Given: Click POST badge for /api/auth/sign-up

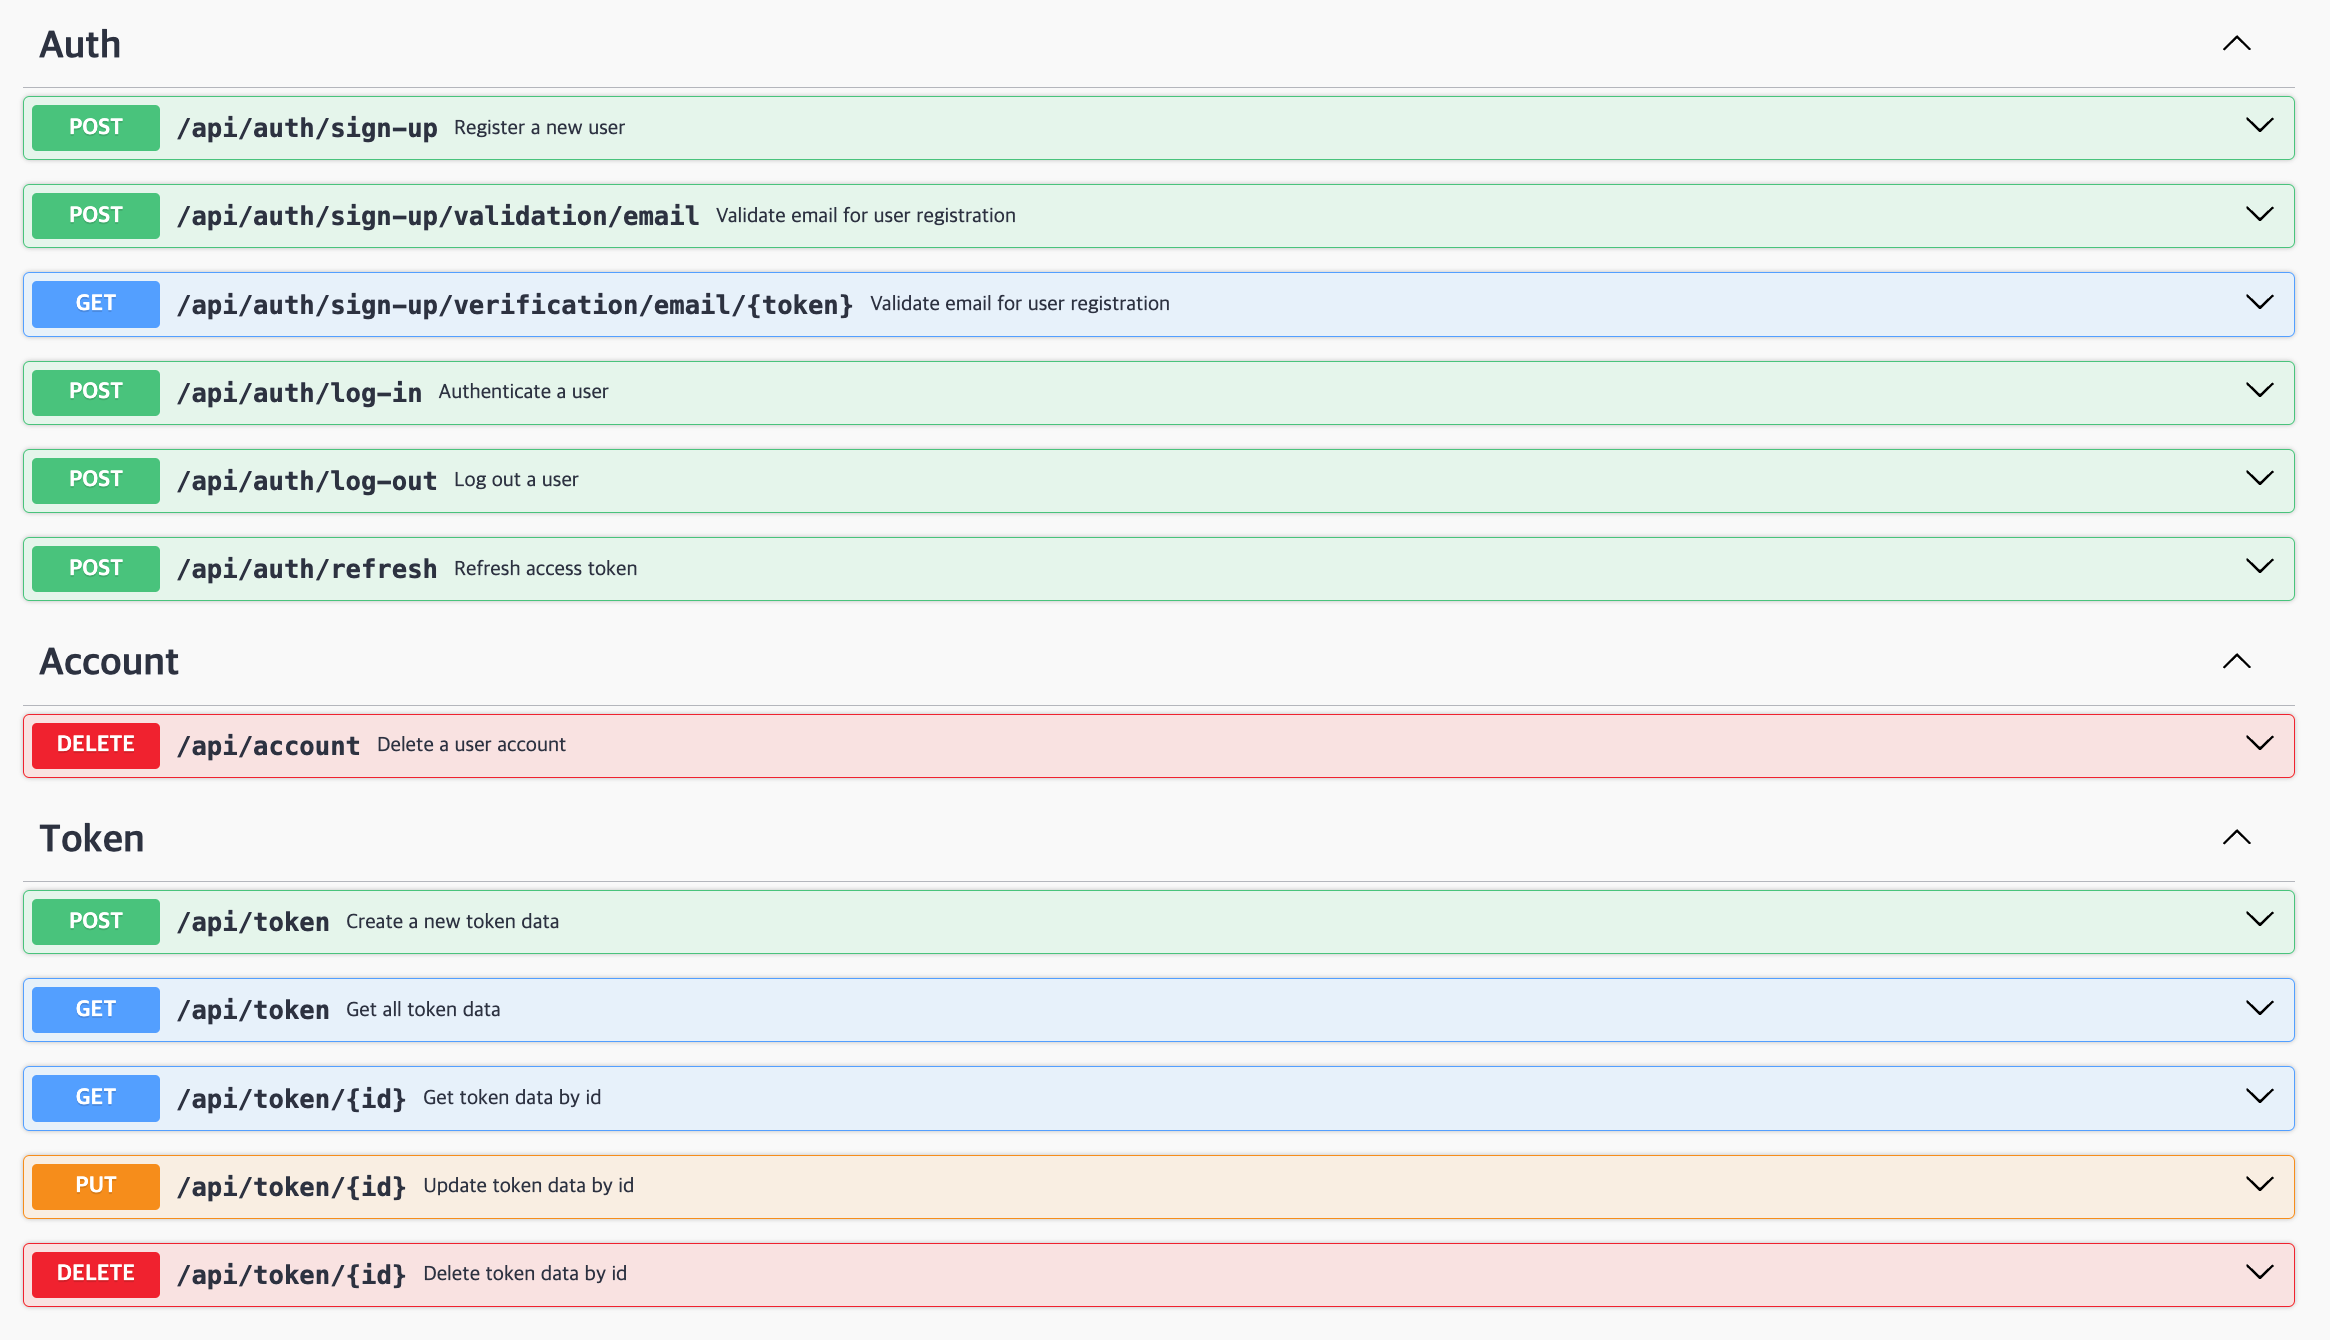Looking at the screenshot, I should pos(96,127).
